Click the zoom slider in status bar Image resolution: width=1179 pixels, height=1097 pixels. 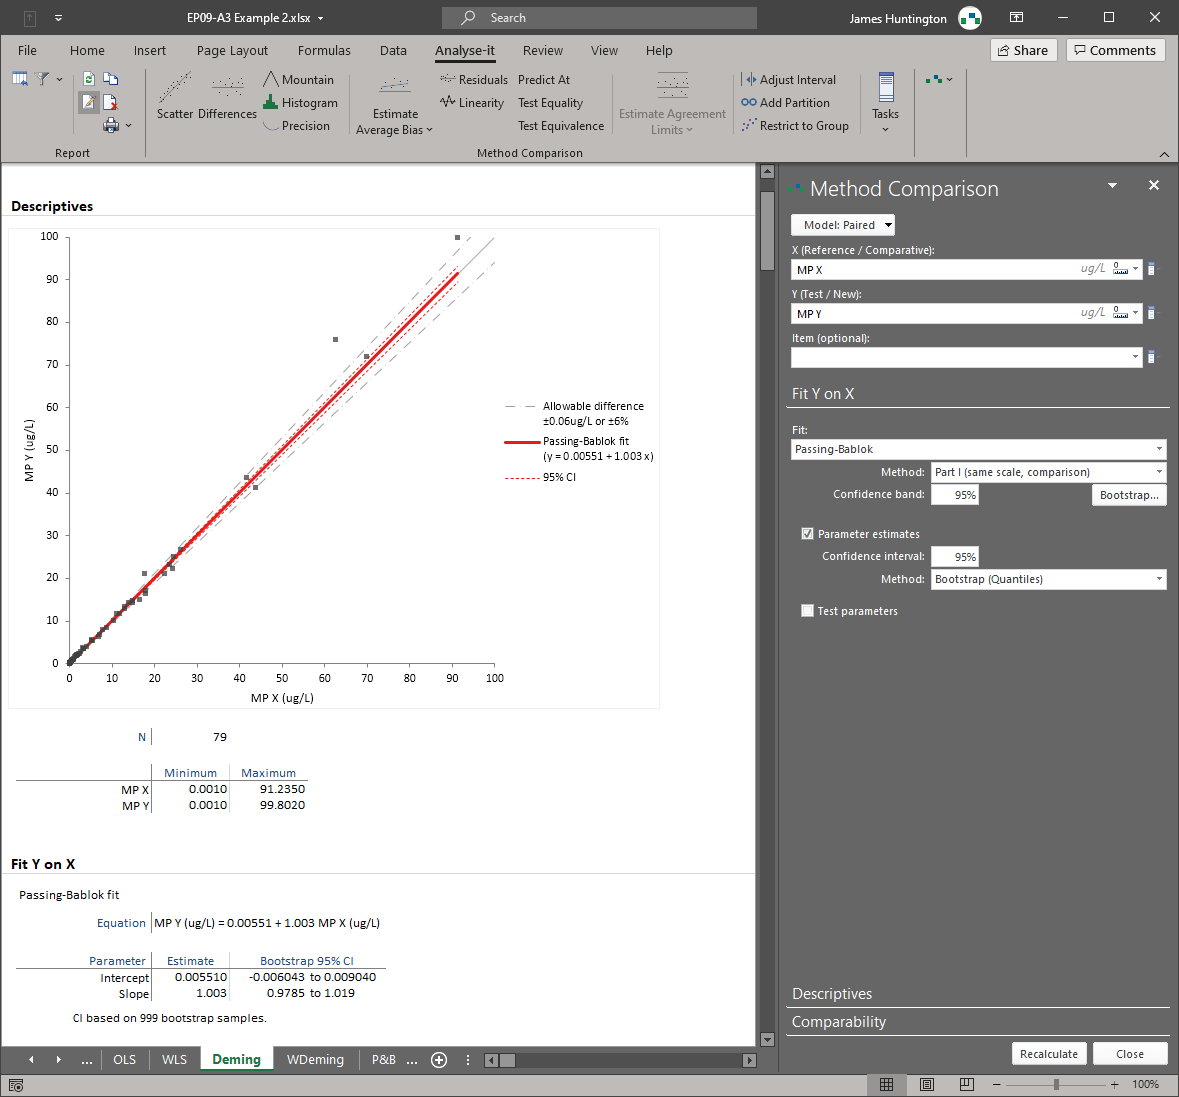[1056, 1085]
